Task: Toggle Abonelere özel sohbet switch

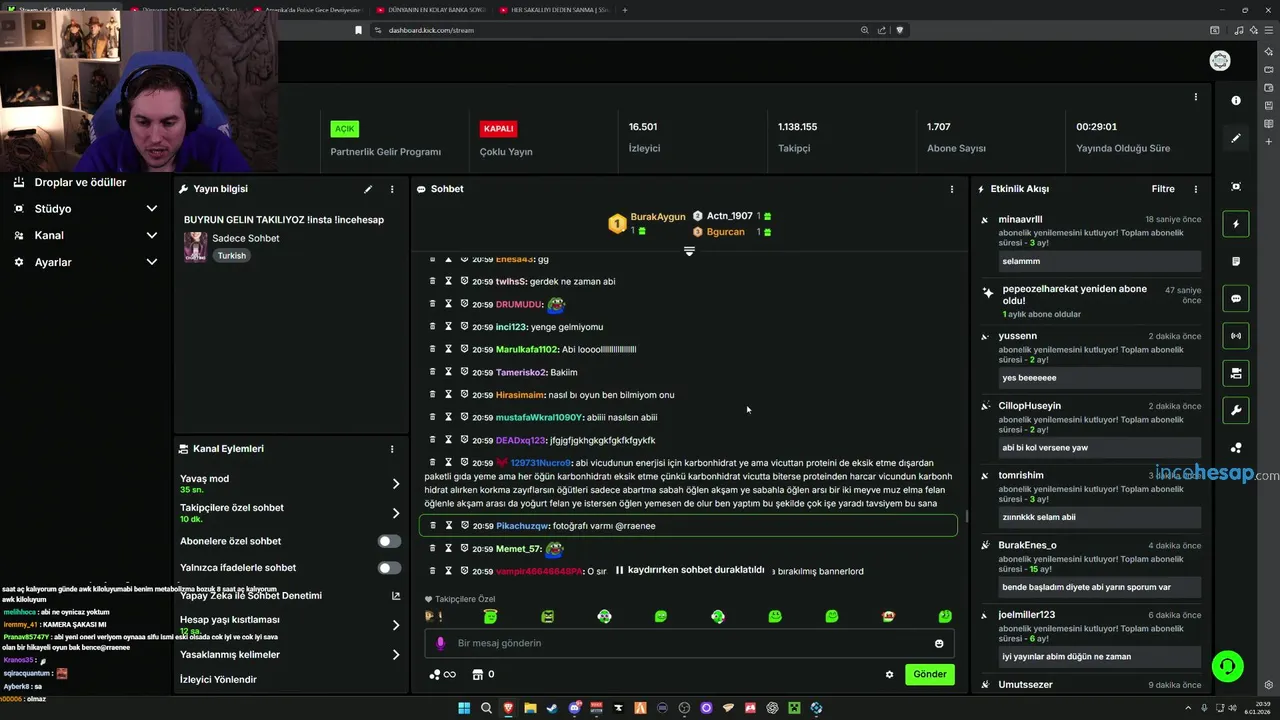Action: pos(389,541)
